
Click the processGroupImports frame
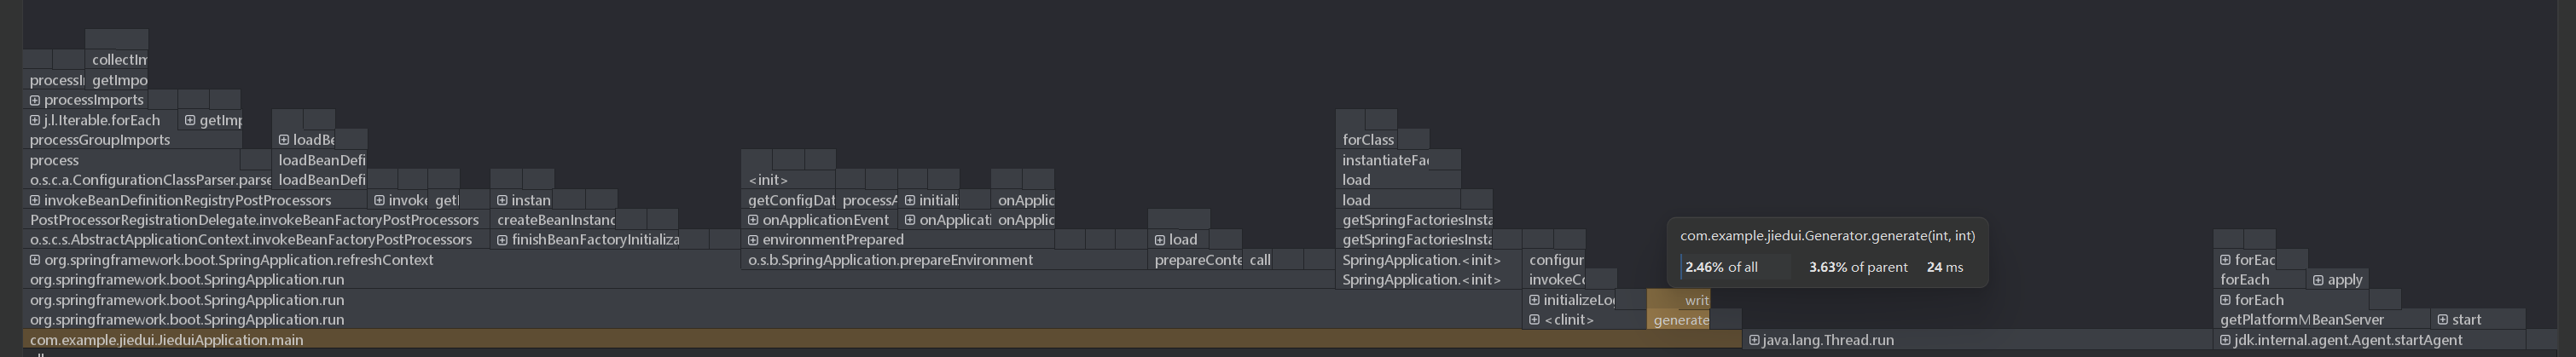[x=100, y=140]
